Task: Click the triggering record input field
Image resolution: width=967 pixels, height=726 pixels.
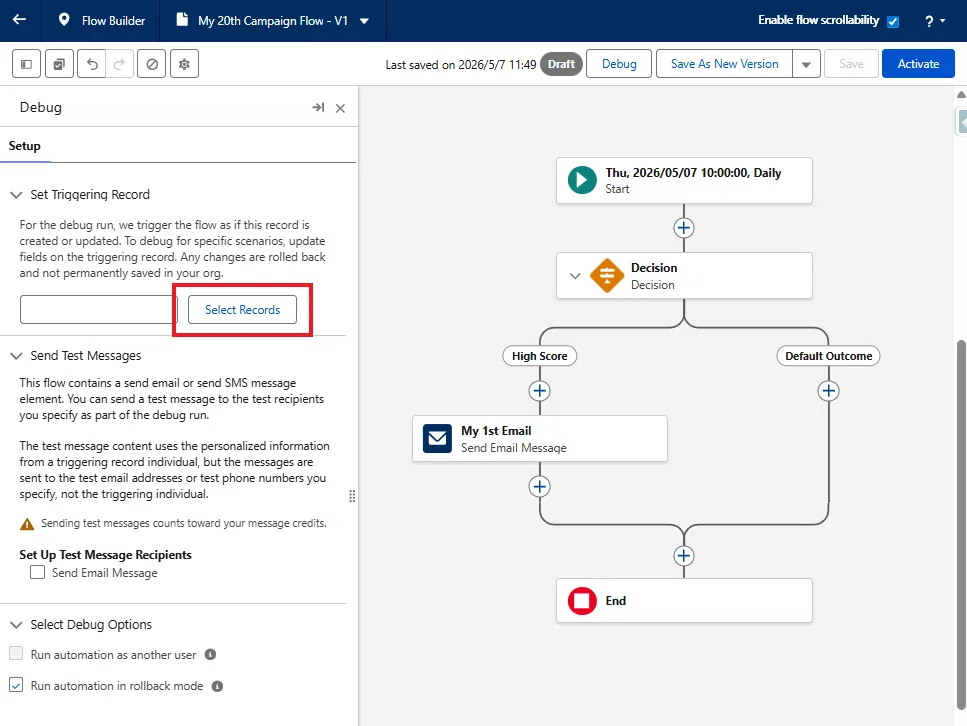Action: [x=99, y=310]
